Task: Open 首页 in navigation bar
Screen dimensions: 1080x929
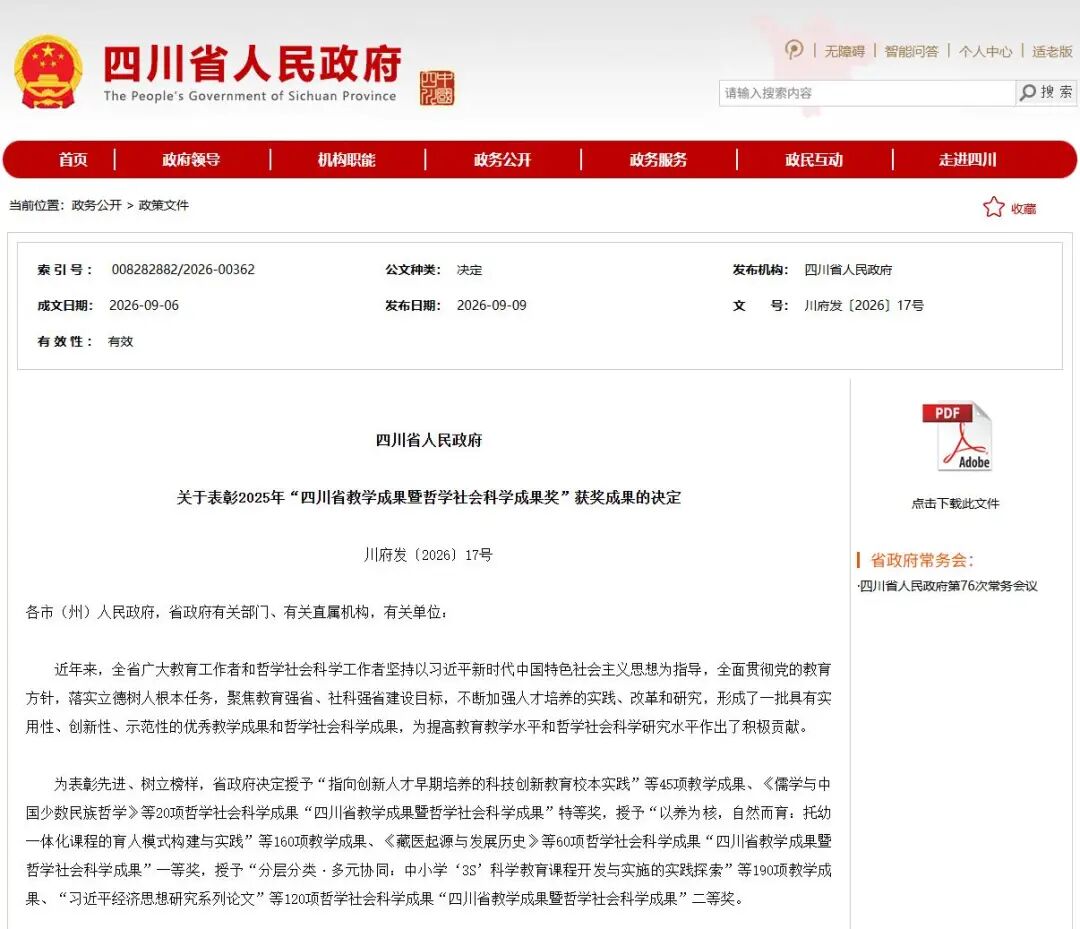Action: coord(73,160)
